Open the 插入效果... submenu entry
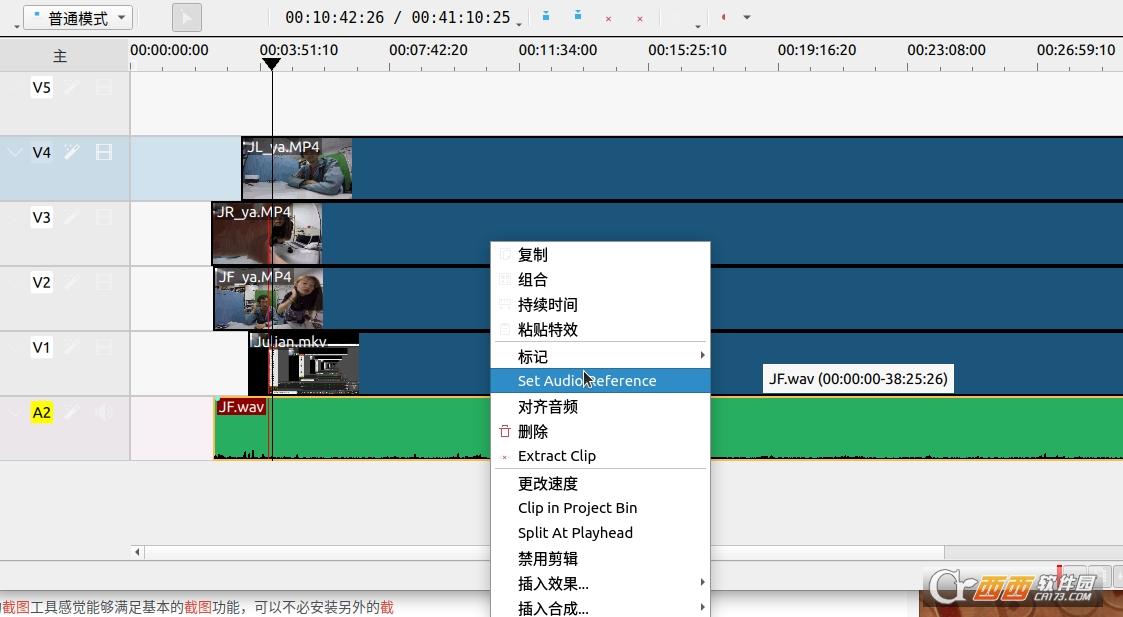Viewport: 1123px width, 617px height. click(x=600, y=583)
